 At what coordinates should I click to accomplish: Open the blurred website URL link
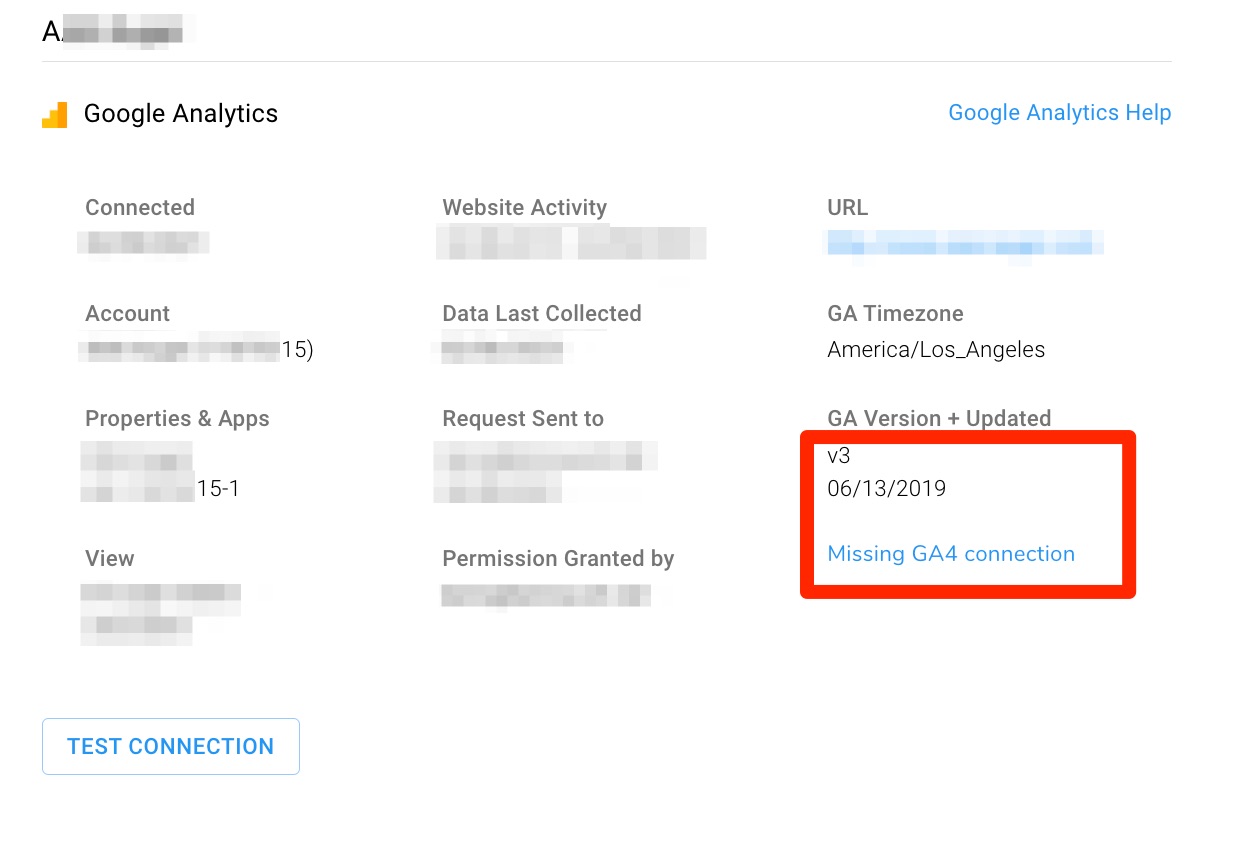coord(963,242)
